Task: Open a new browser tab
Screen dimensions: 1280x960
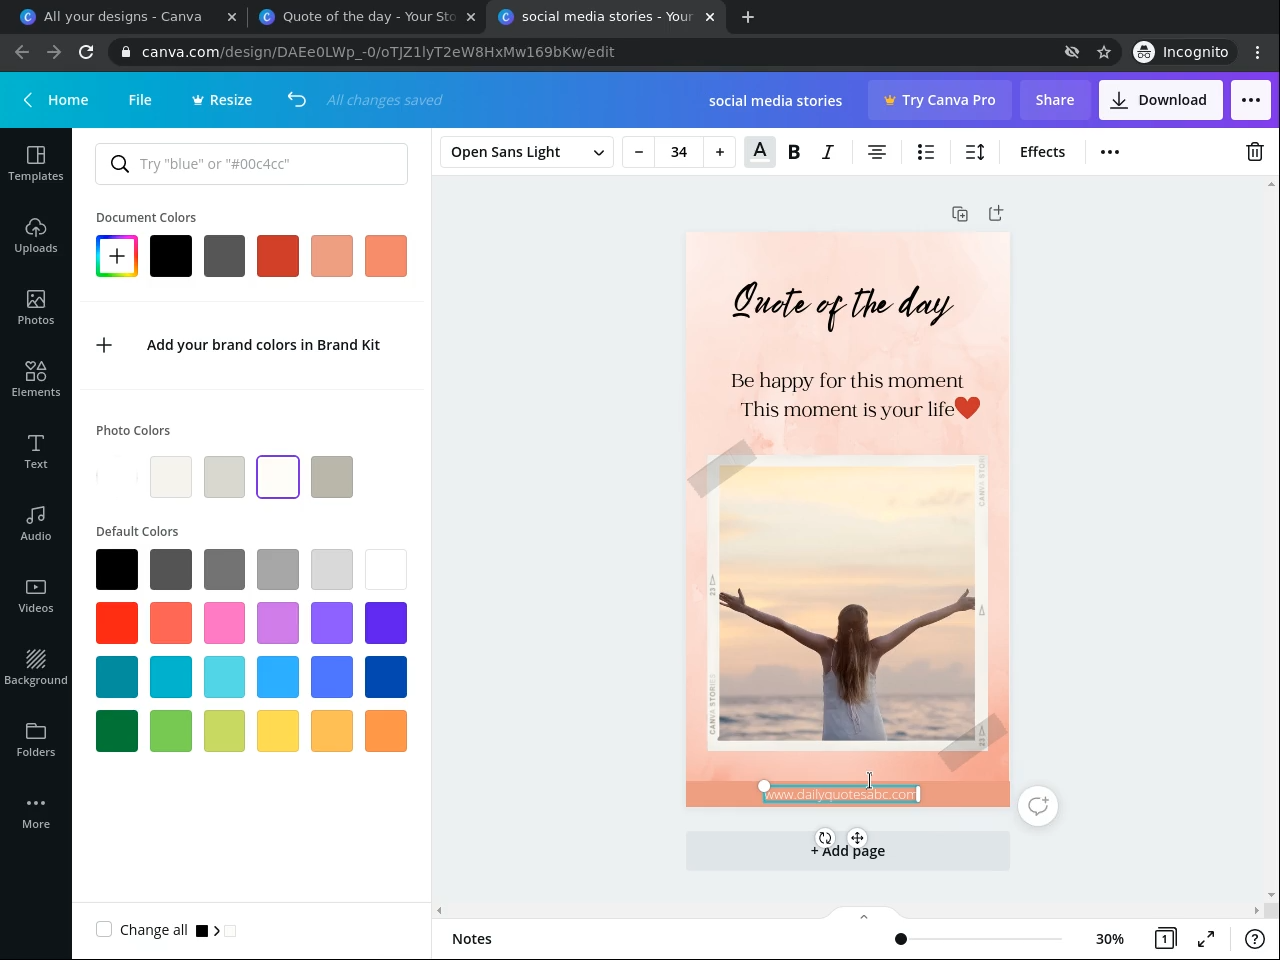Action: (748, 17)
